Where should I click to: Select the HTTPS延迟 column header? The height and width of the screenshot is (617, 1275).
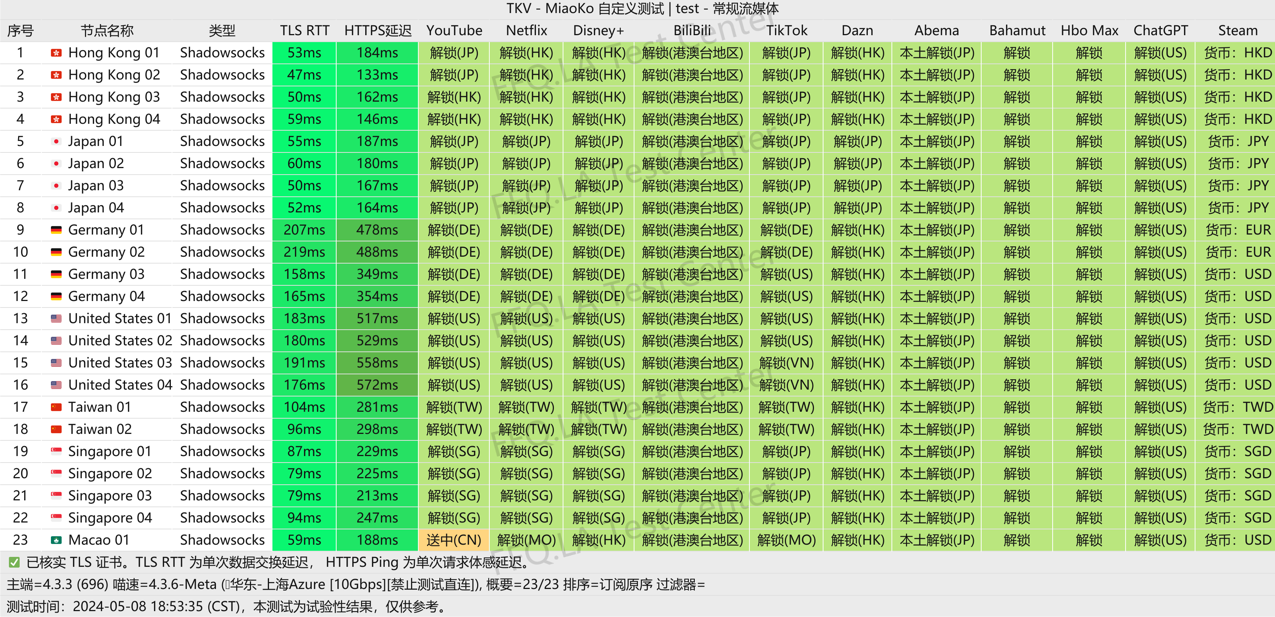377,31
